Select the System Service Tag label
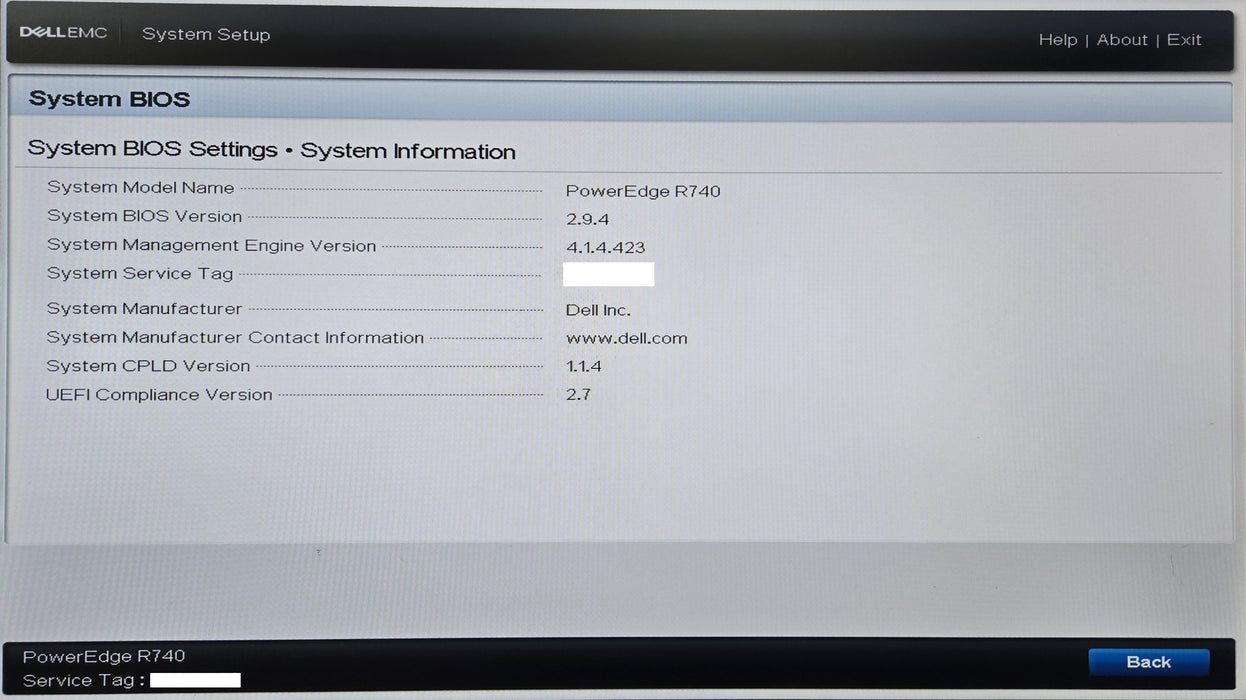Viewport: 1246px width, 700px height. [140, 273]
